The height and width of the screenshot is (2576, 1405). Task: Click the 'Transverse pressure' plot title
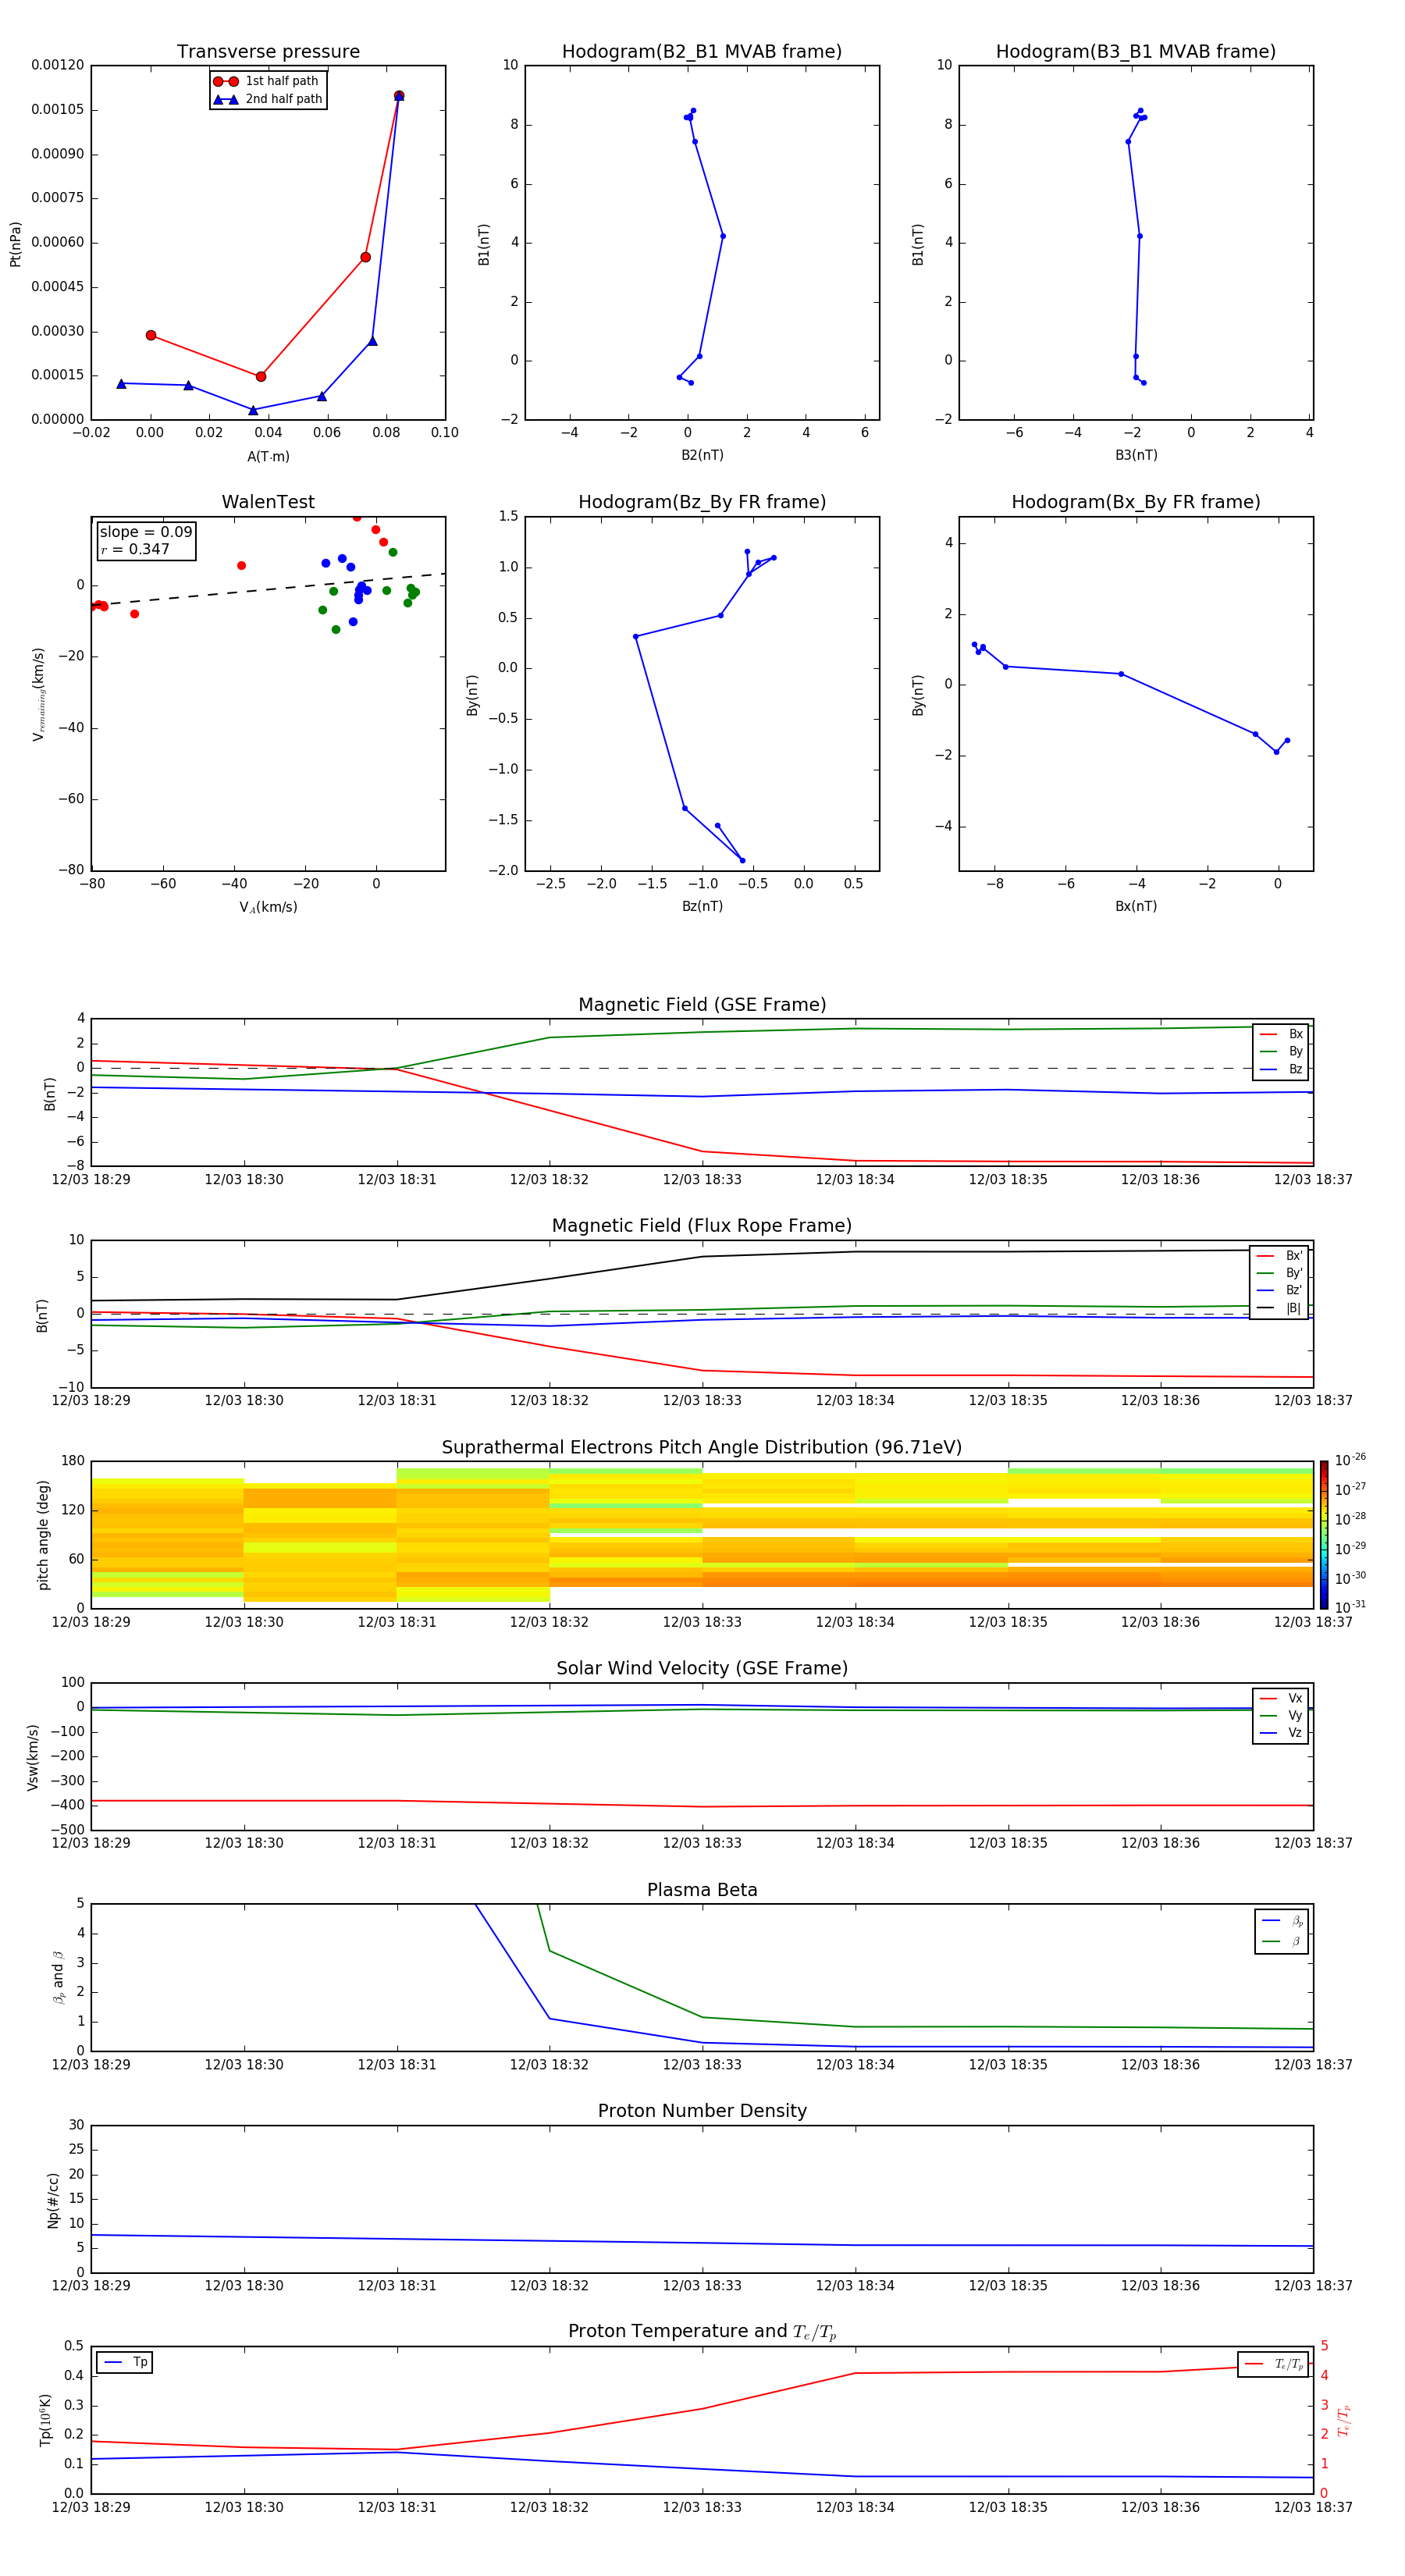click(x=268, y=52)
